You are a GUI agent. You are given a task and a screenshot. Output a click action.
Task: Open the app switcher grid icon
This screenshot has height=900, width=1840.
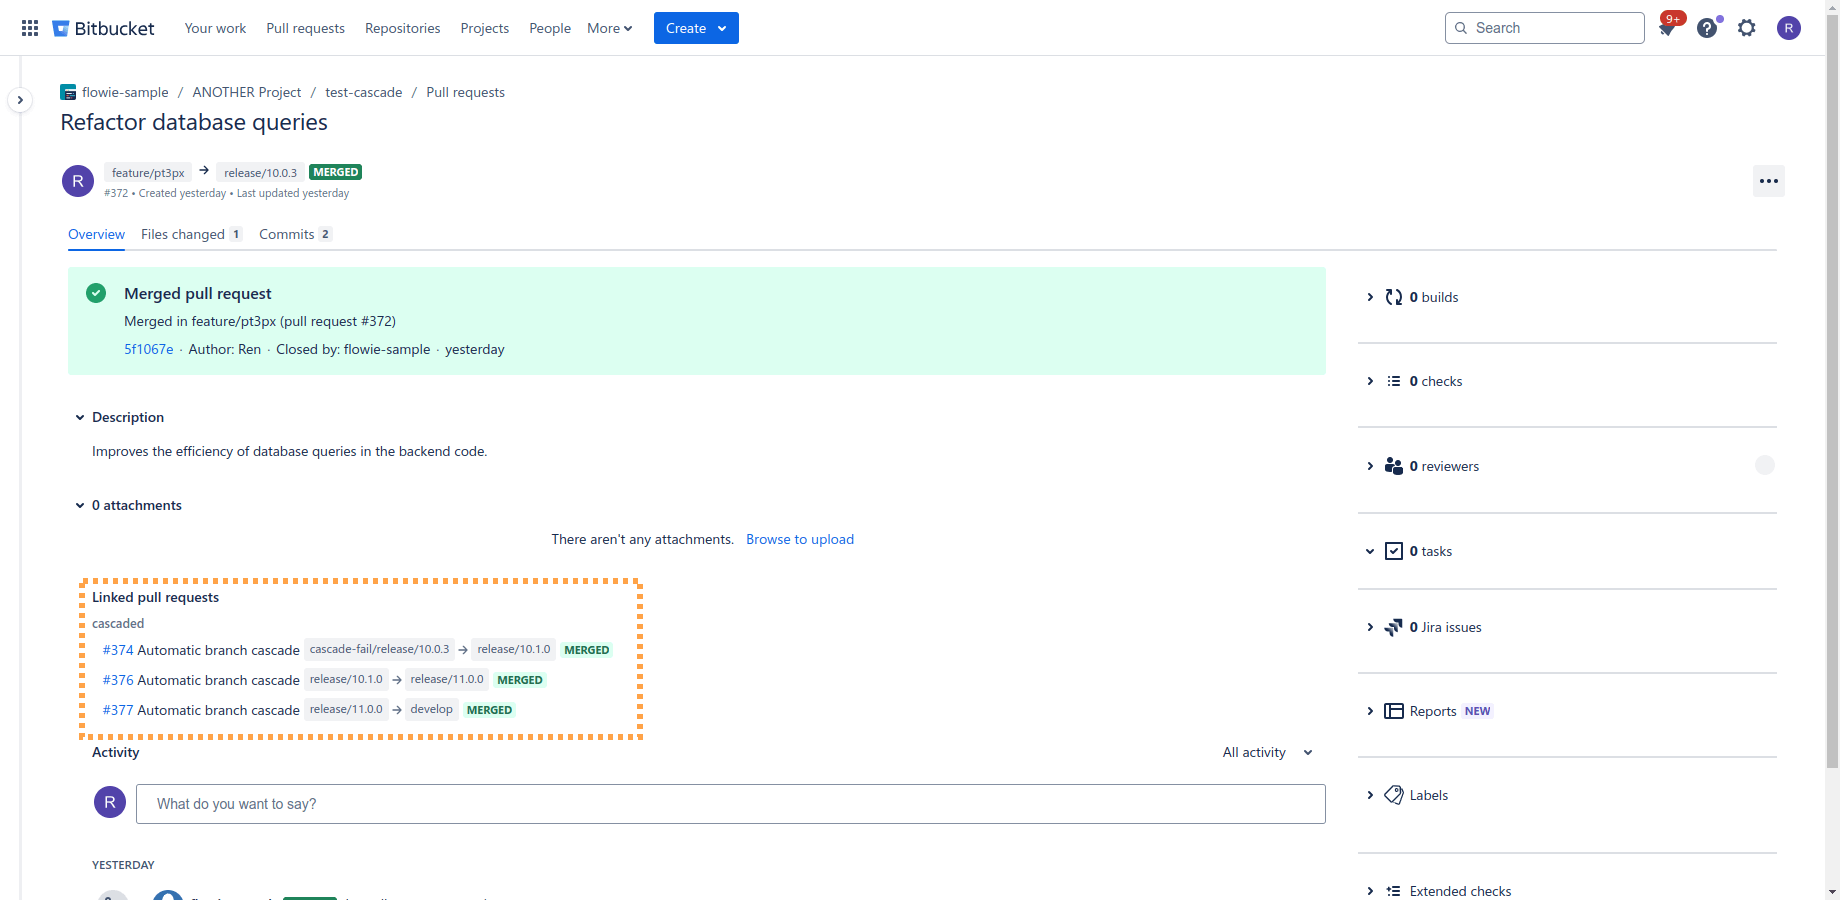(x=30, y=28)
